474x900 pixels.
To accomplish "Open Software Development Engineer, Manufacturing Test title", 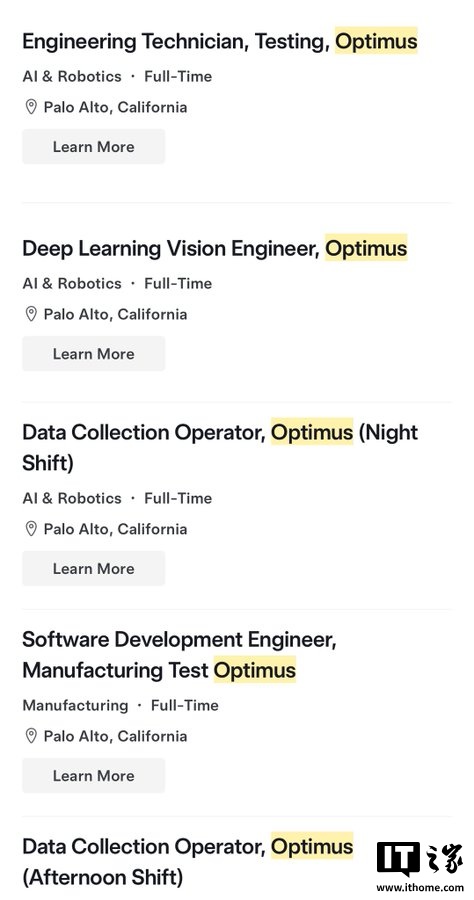I will 179,655.
